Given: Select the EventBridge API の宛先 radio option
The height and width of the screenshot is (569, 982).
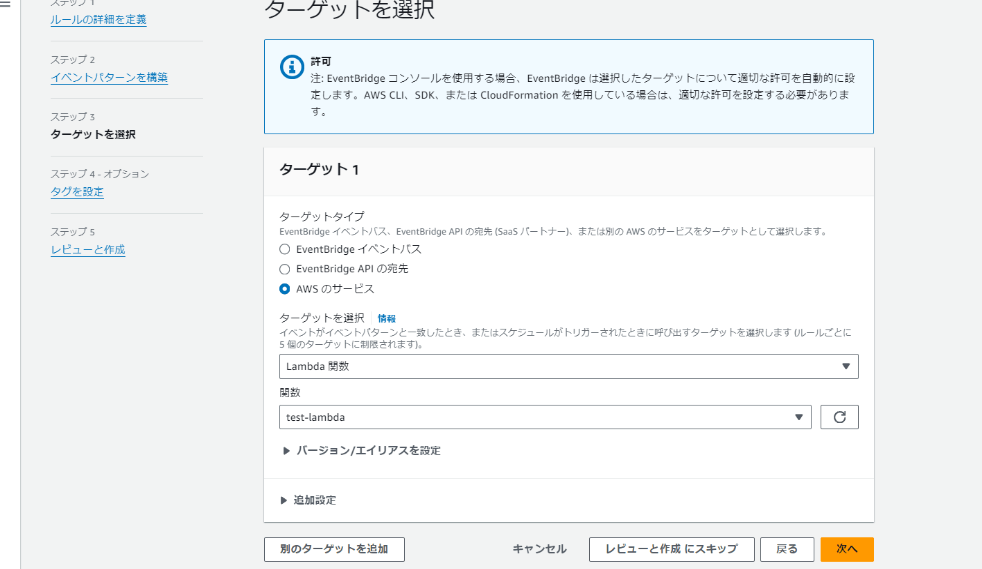Looking at the screenshot, I should coord(284,269).
